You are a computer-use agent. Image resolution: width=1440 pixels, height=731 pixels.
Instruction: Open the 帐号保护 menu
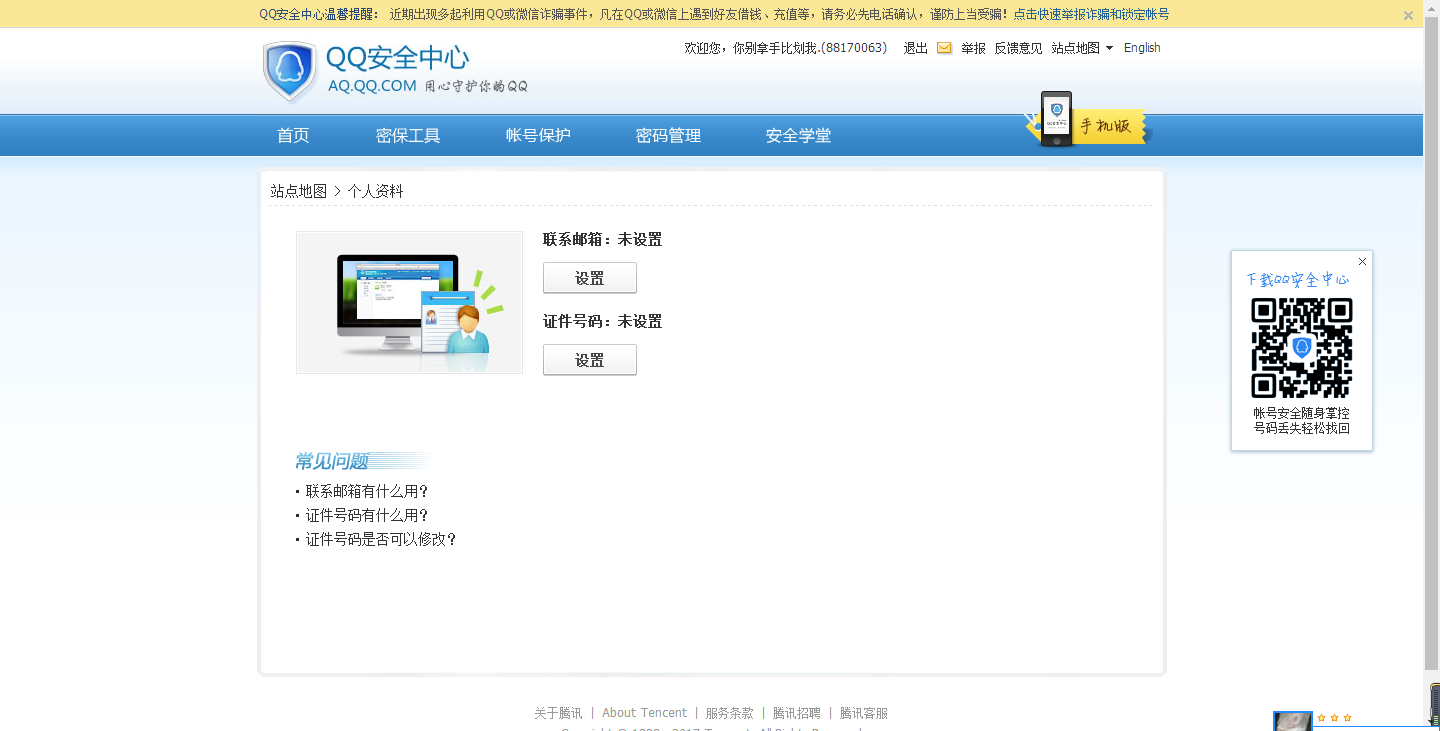538,136
